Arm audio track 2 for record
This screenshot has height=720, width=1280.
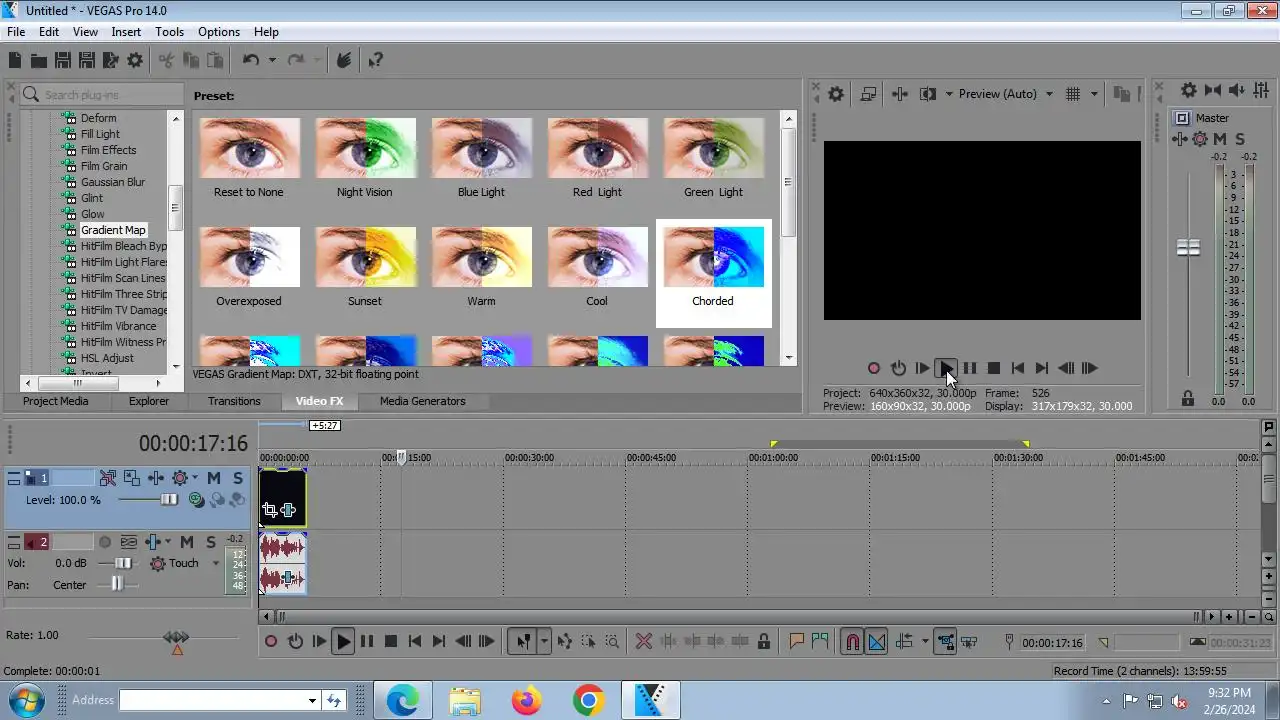coord(104,542)
